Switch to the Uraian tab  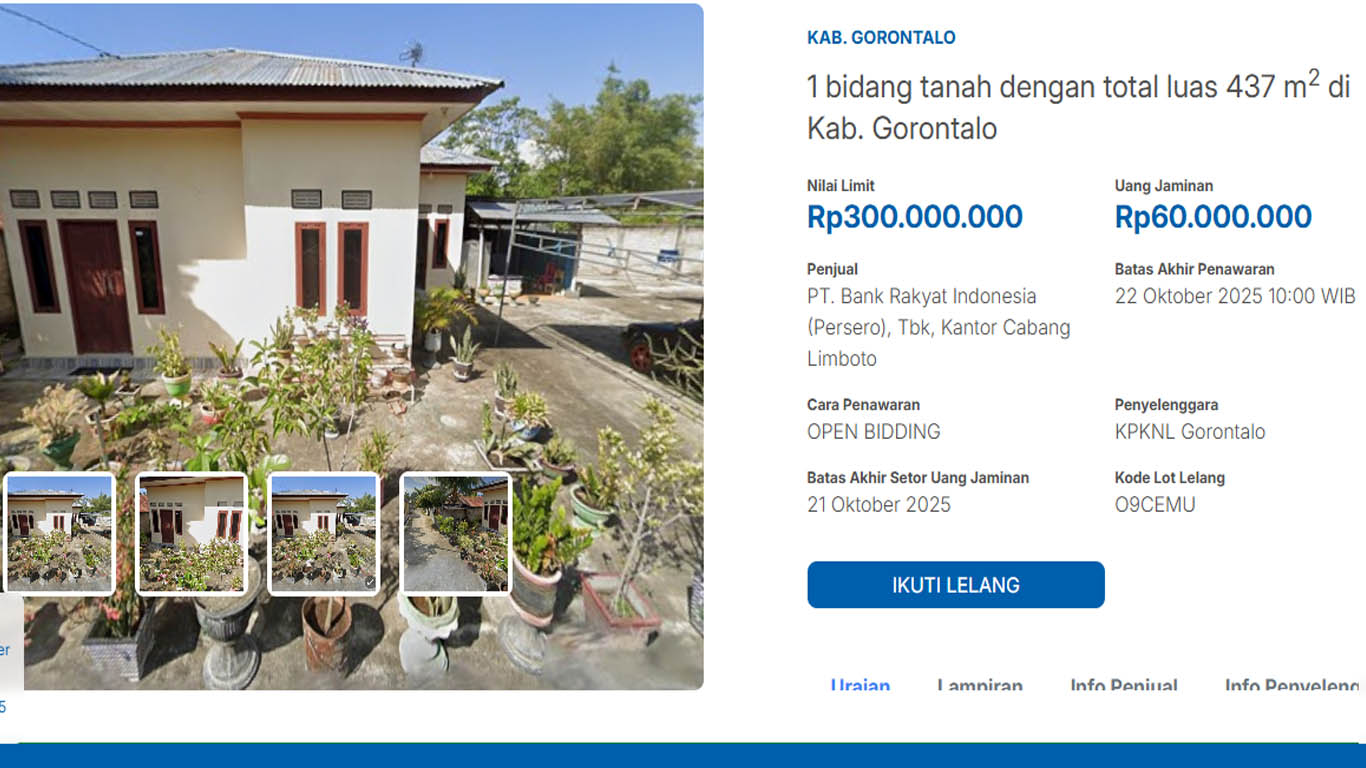point(860,686)
